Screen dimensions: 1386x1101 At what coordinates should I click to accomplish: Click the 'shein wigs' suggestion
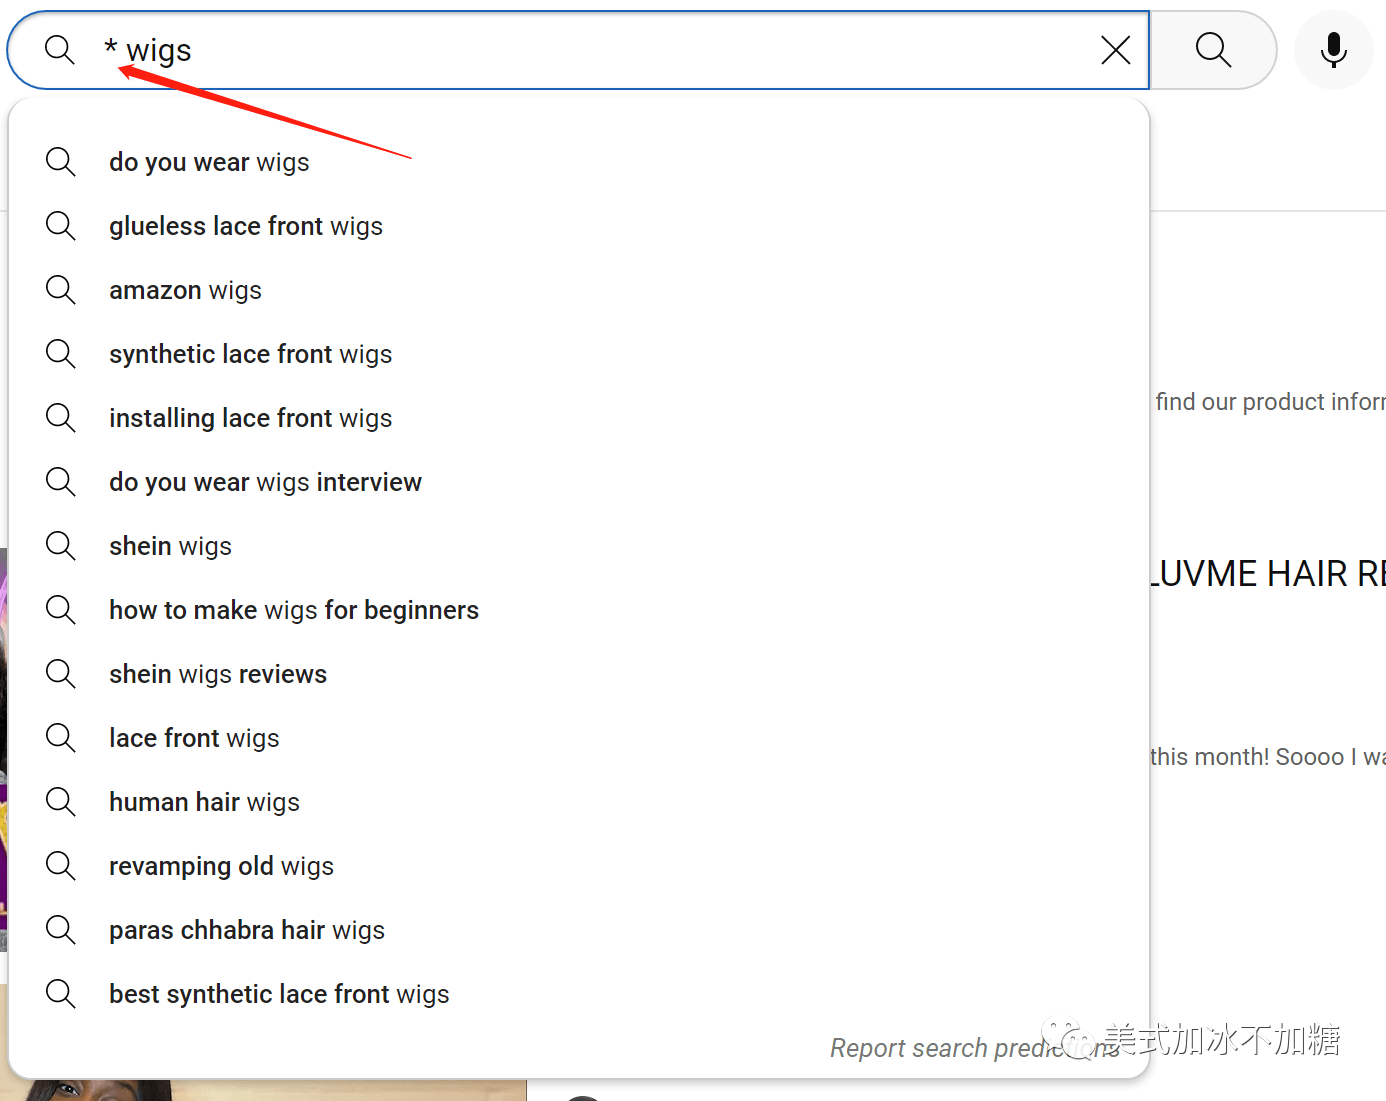click(170, 546)
